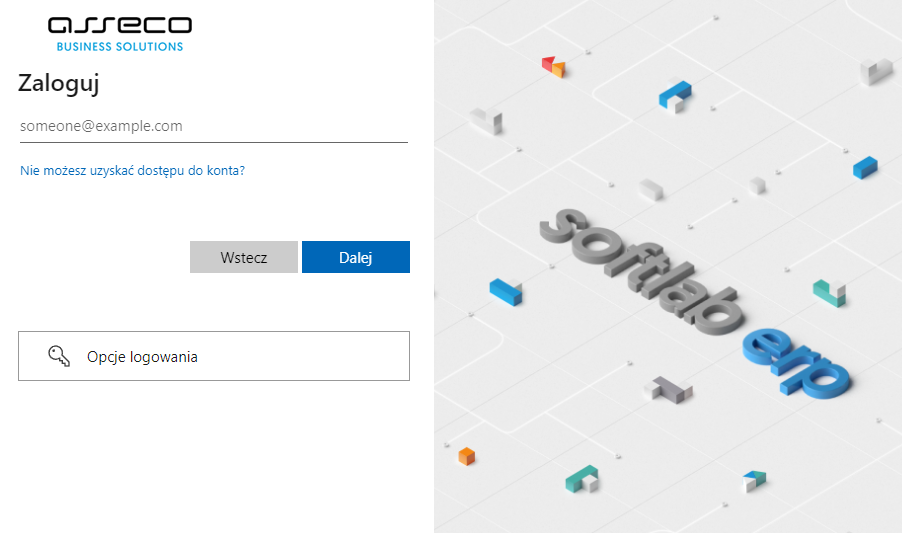This screenshot has height=533, width=902.
Task: Click the key icon in sign-in options
Action: [x=58, y=356]
